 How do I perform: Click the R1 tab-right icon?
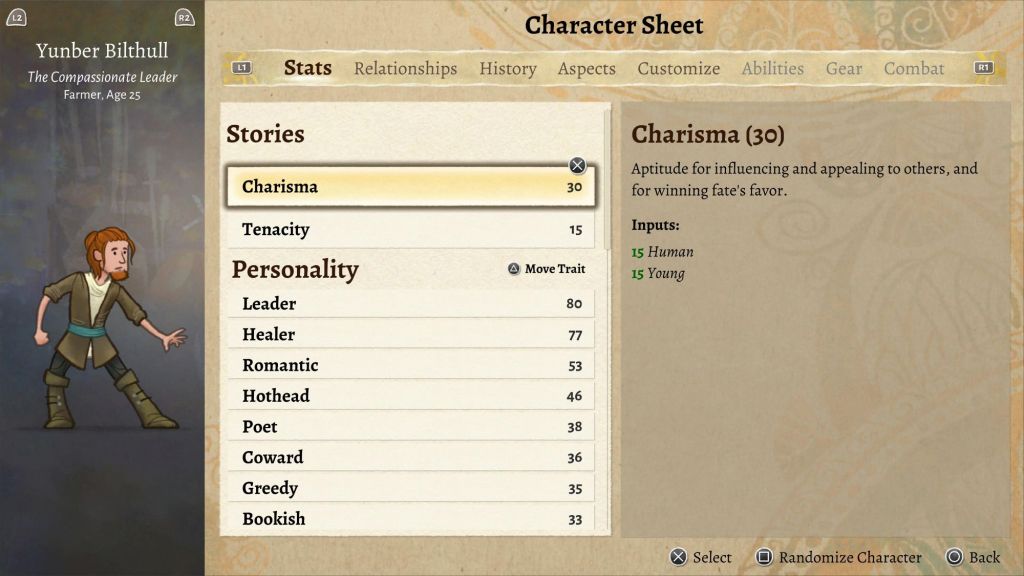click(984, 68)
